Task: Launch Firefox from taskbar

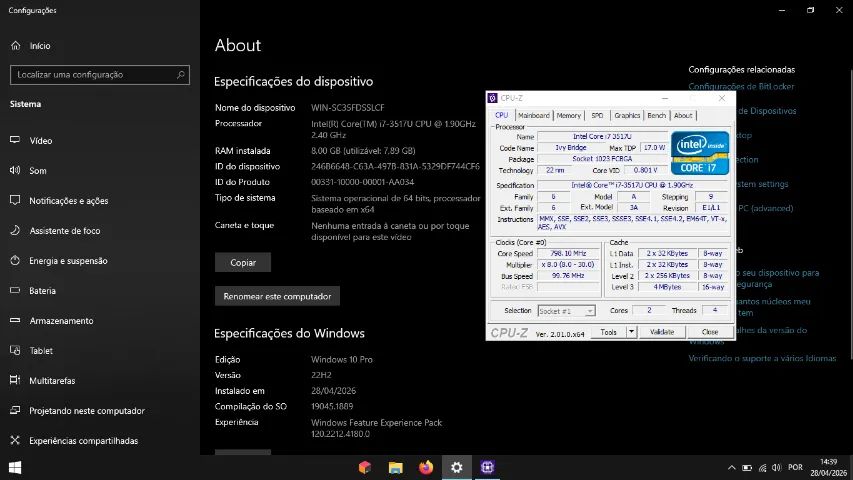Action: [x=426, y=467]
